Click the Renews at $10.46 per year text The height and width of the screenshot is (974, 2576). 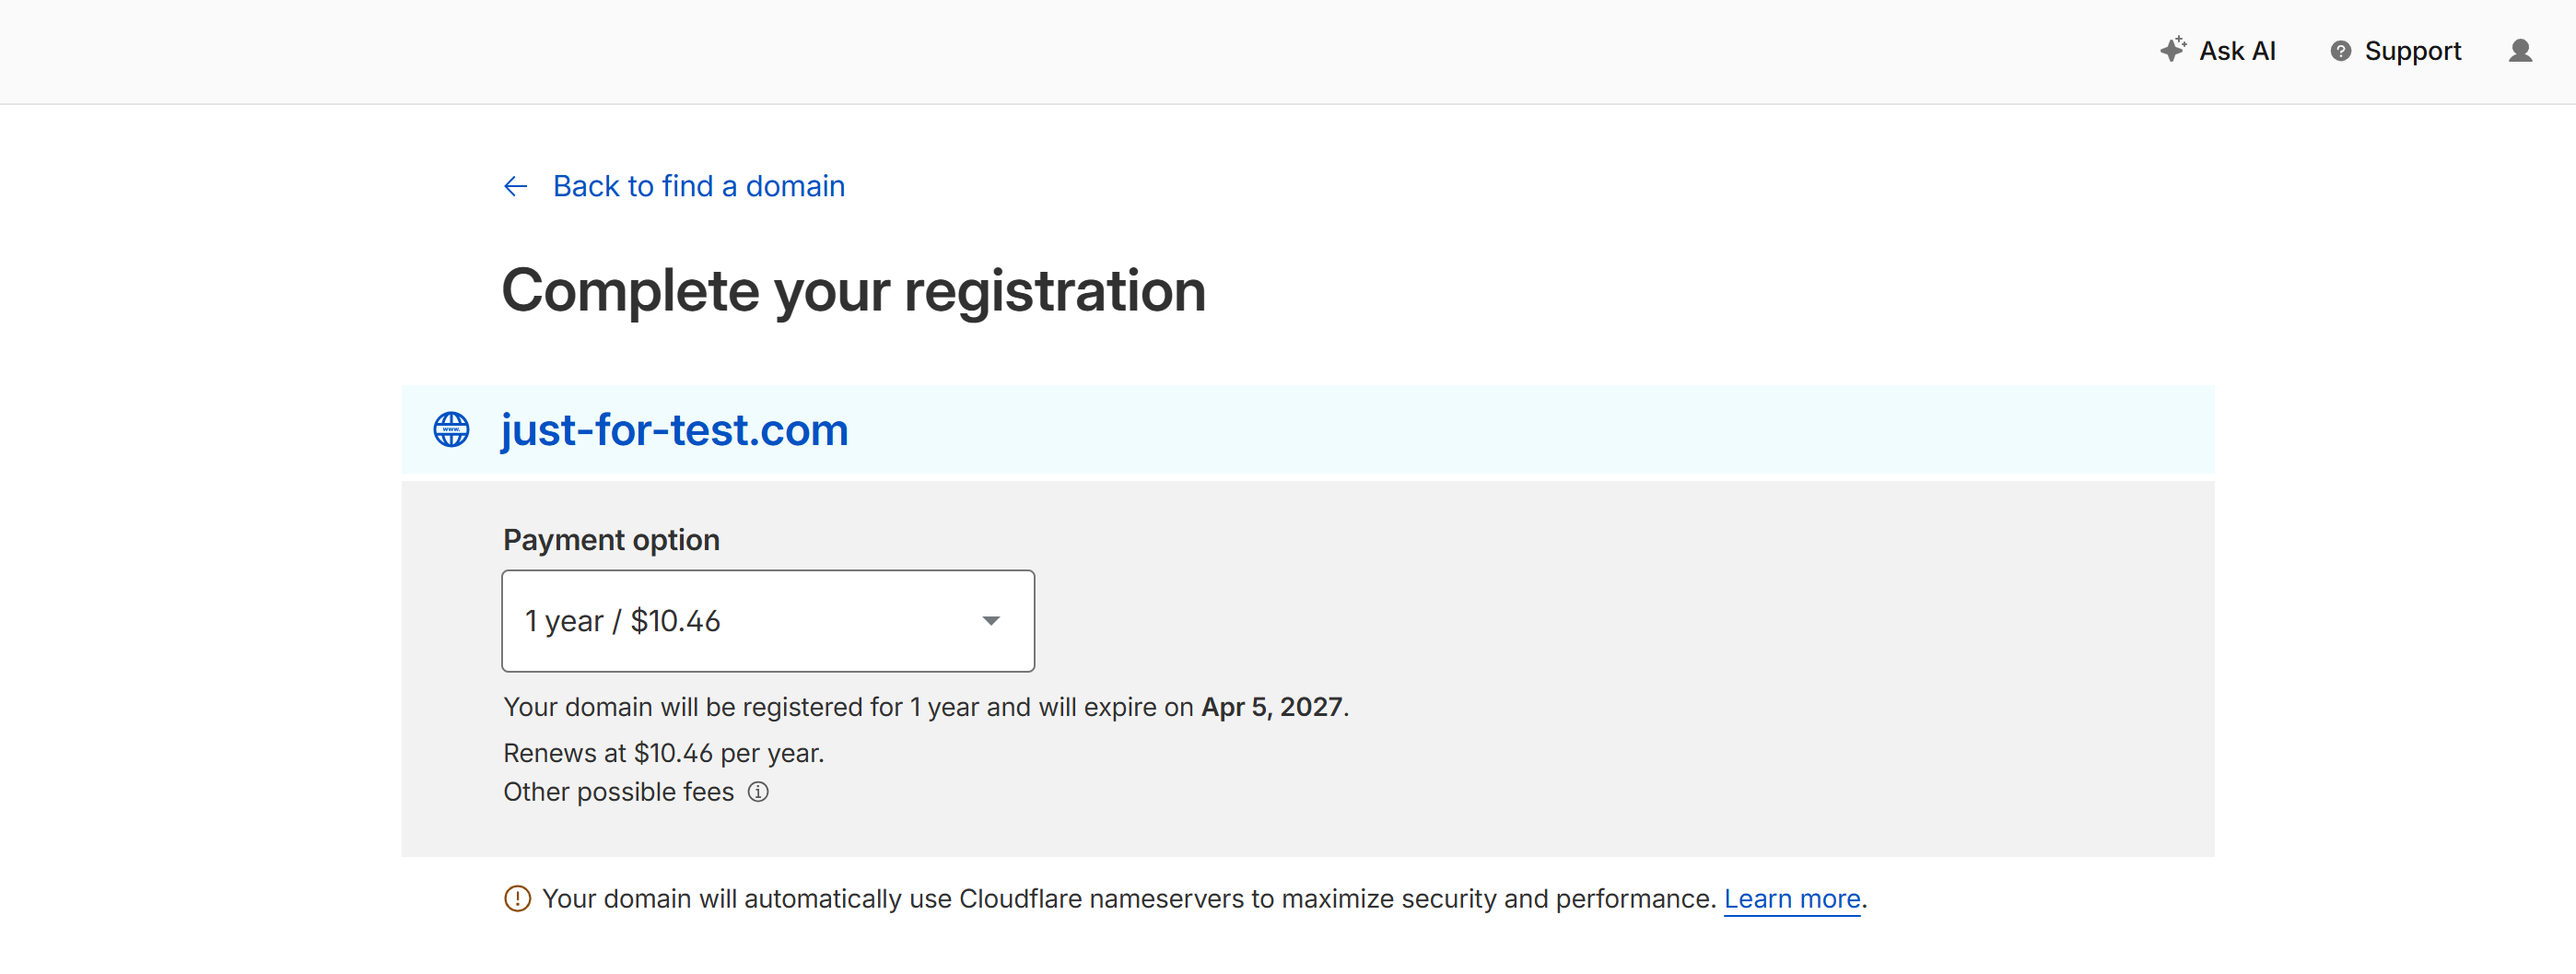point(663,753)
